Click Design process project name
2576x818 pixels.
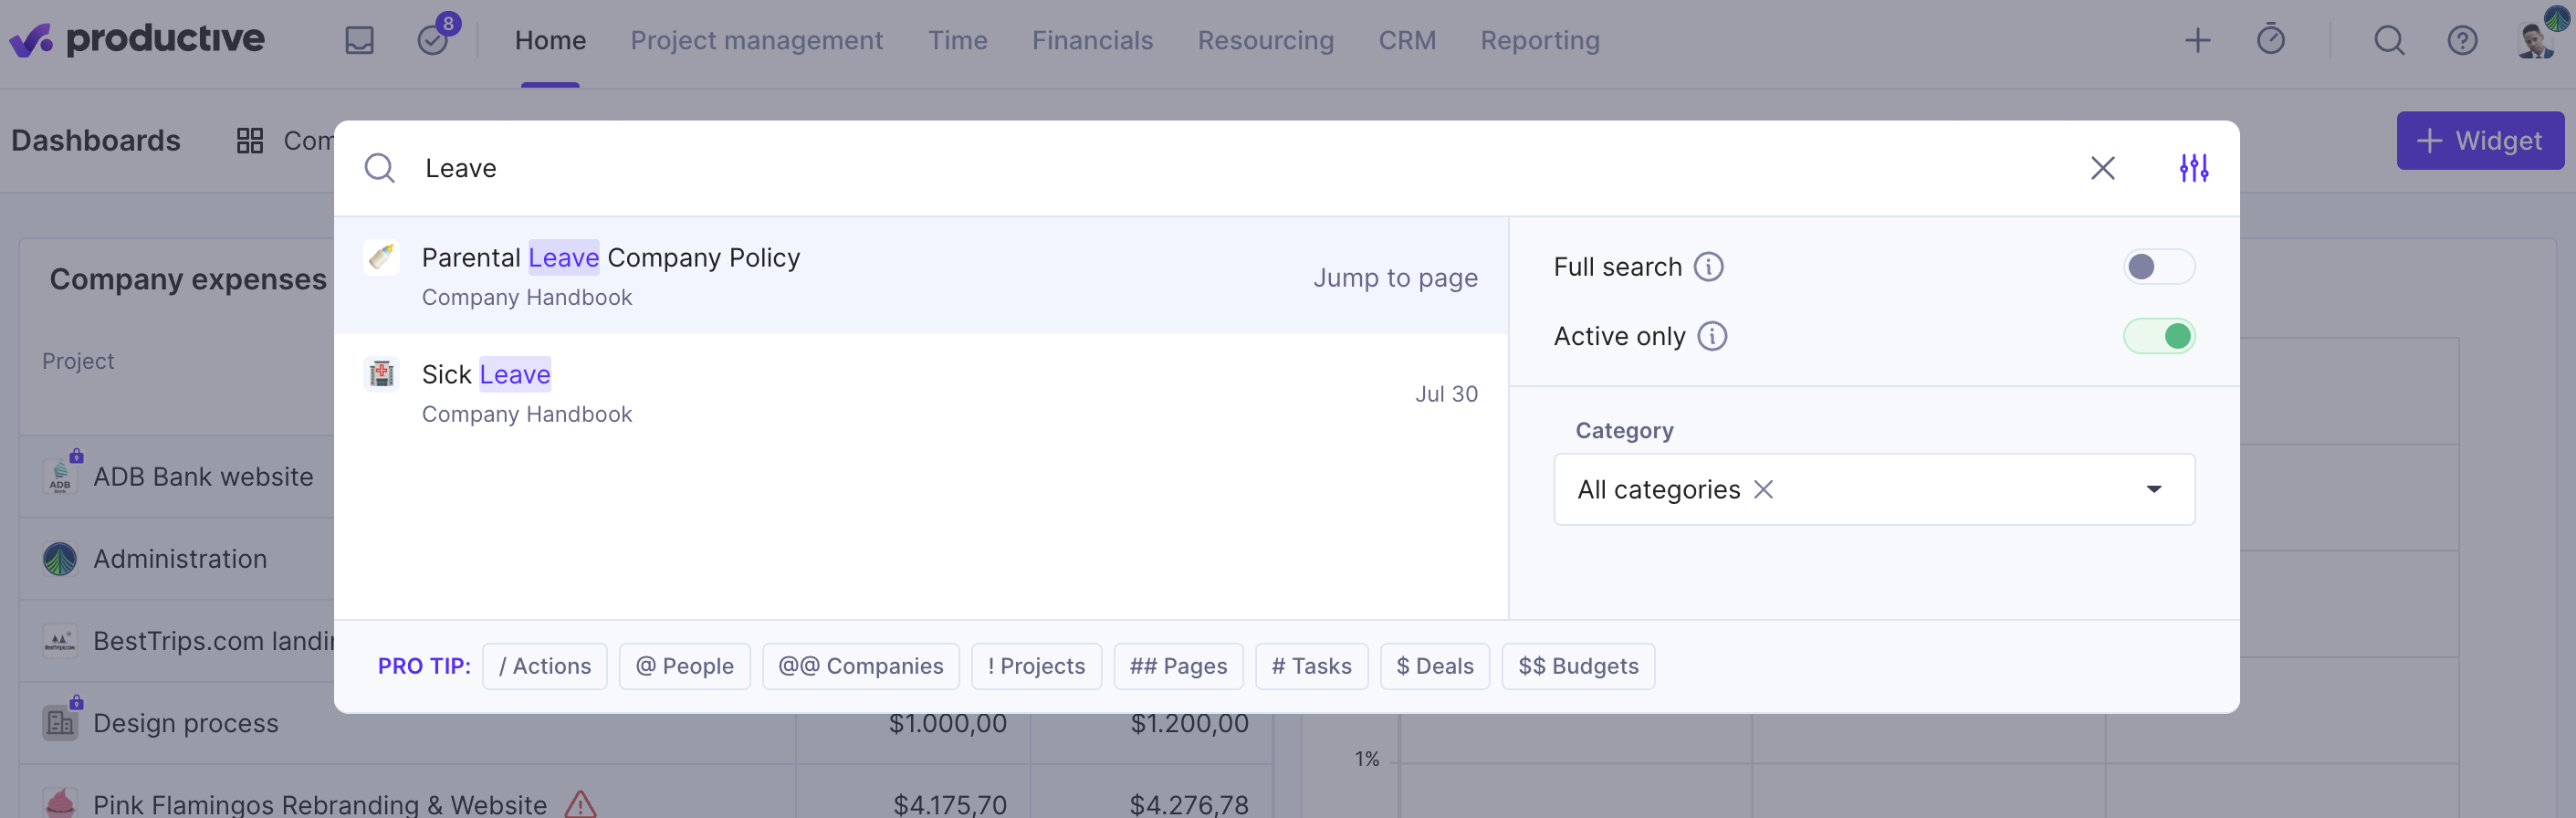186,723
